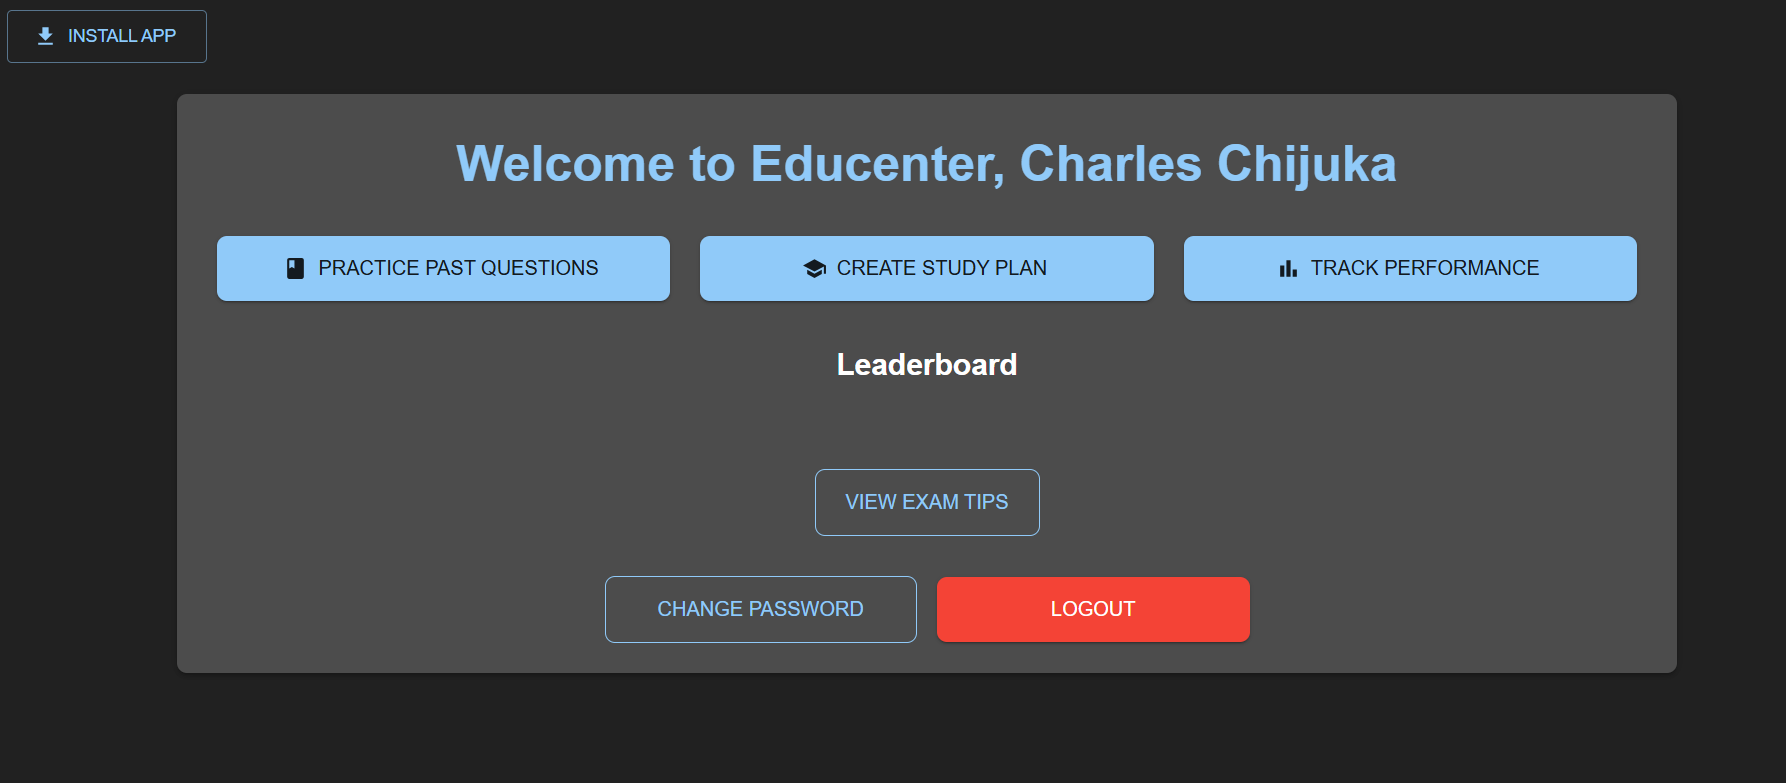The height and width of the screenshot is (783, 1786).
Task: Click the word "TIPS" on View Exam Tips
Action: point(986,502)
